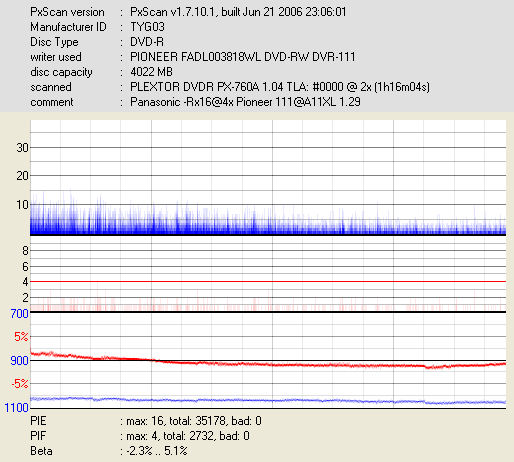
Task: Click the disc capacity 4022 MB value
Action: (x=151, y=72)
